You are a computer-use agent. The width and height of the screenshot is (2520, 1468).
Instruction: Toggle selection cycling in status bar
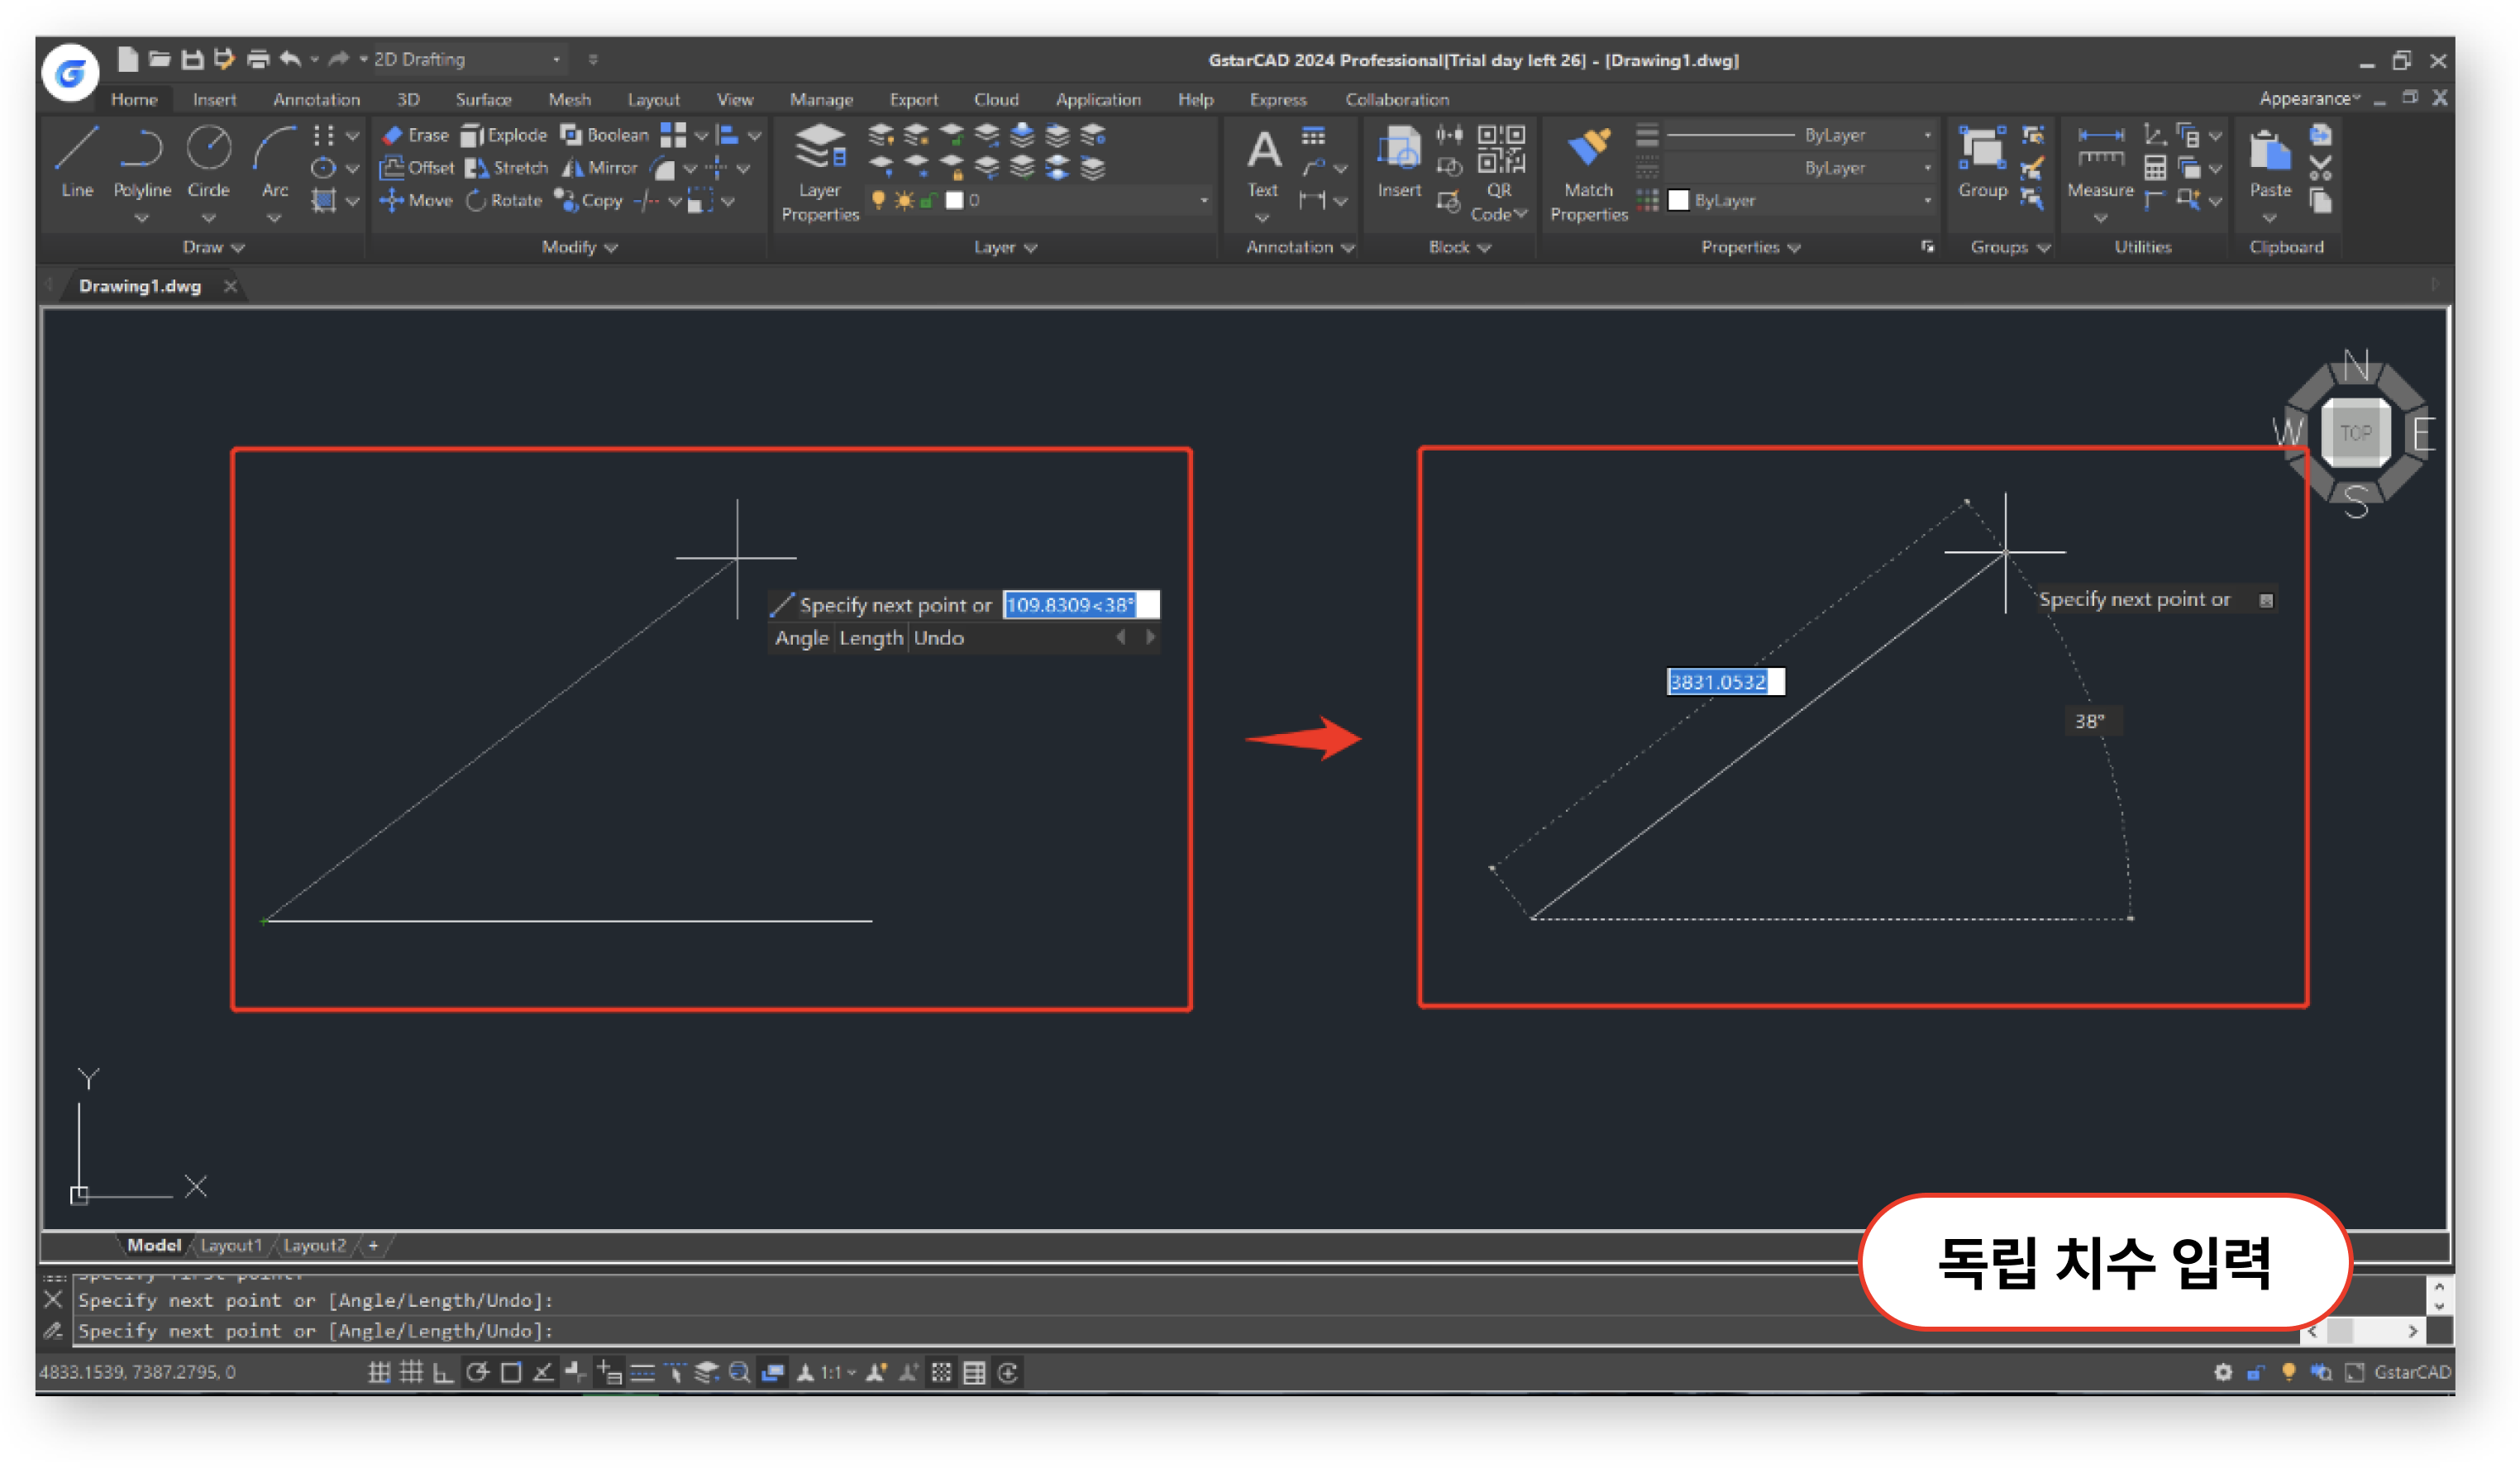(x=773, y=1372)
